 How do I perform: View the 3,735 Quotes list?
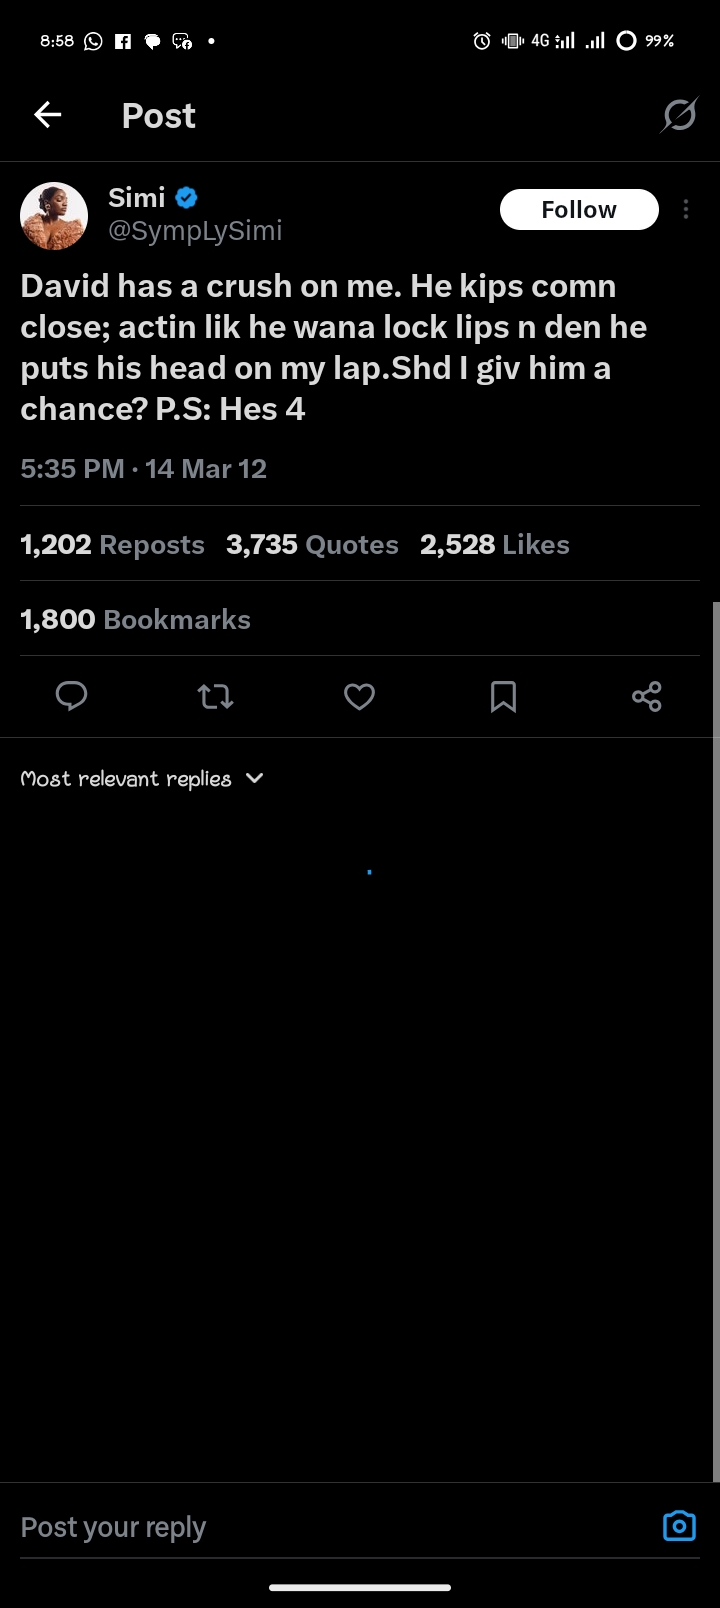coord(312,545)
